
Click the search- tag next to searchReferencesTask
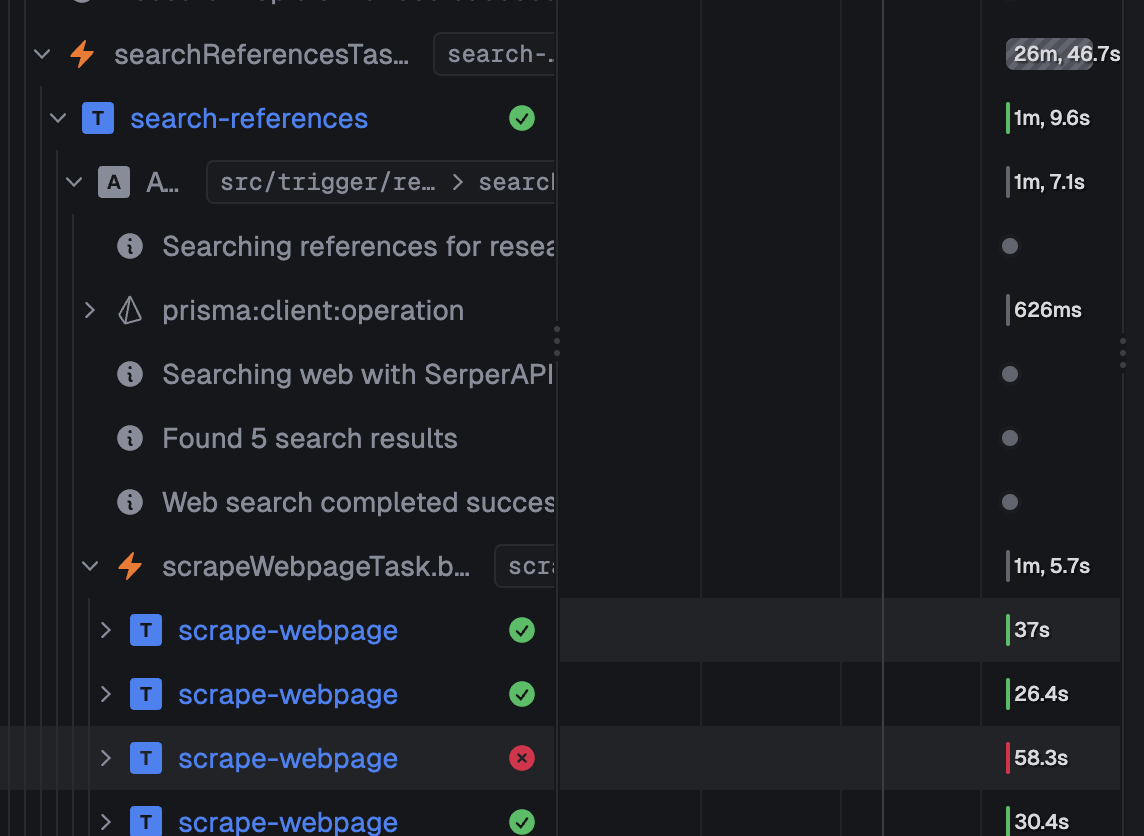click(x=495, y=54)
